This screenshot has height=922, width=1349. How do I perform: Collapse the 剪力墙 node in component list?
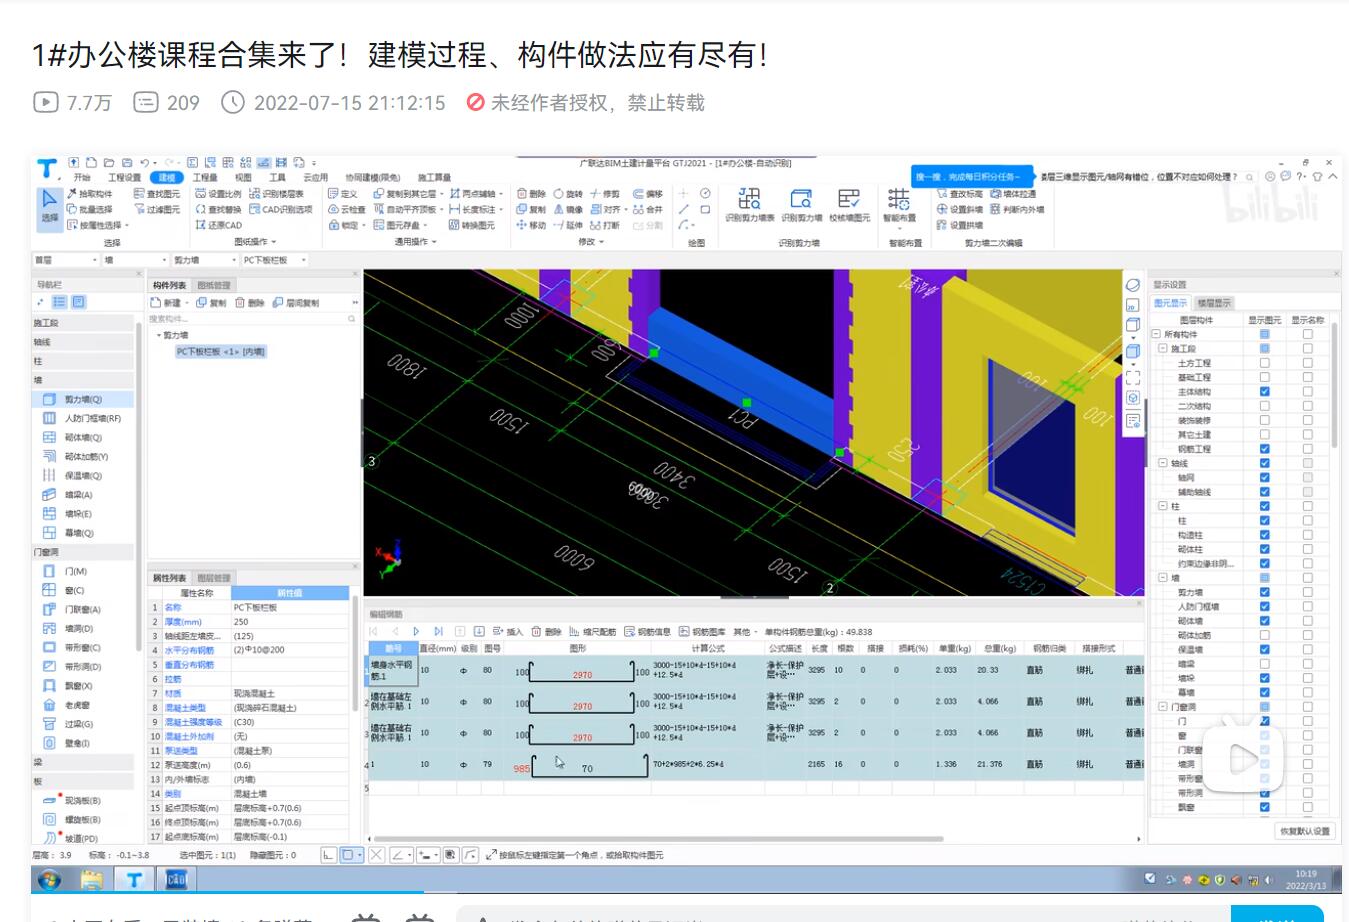(x=158, y=336)
